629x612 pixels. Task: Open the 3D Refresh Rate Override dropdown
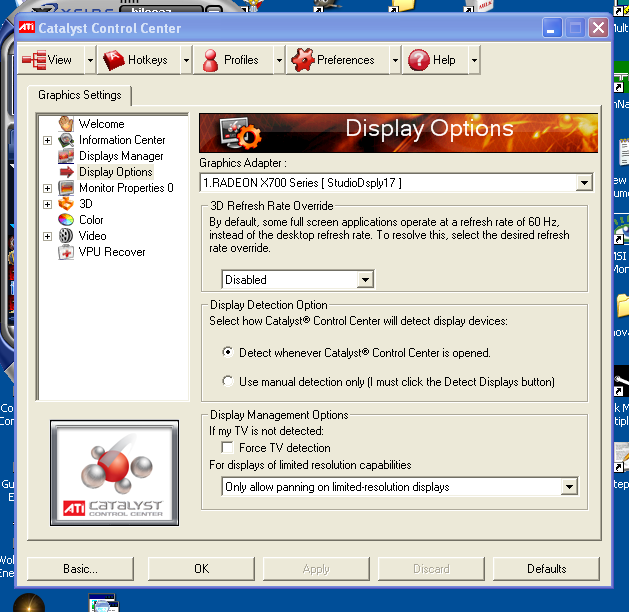(x=364, y=280)
